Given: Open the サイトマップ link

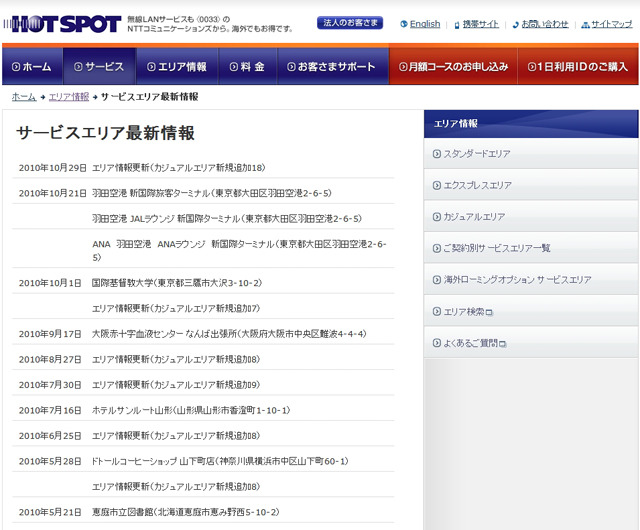Looking at the screenshot, I should pos(612,24).
